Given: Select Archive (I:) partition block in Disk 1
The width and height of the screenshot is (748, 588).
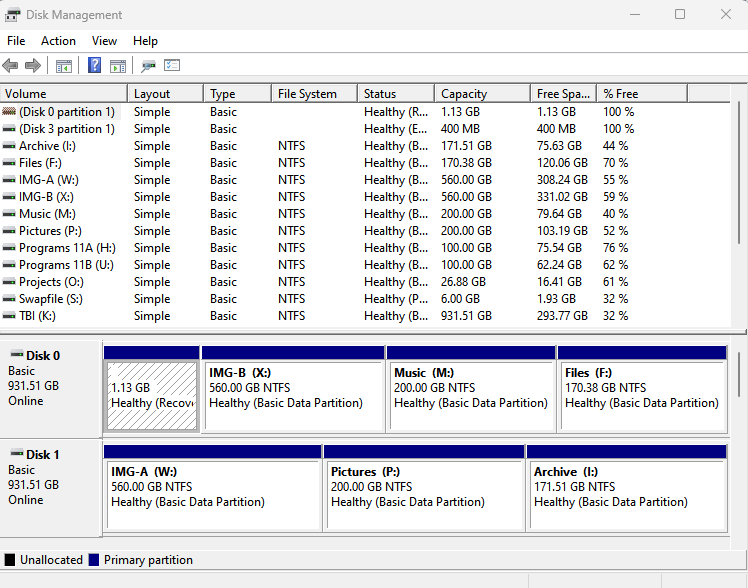Looking at the screenshot, I should (627, 495).
